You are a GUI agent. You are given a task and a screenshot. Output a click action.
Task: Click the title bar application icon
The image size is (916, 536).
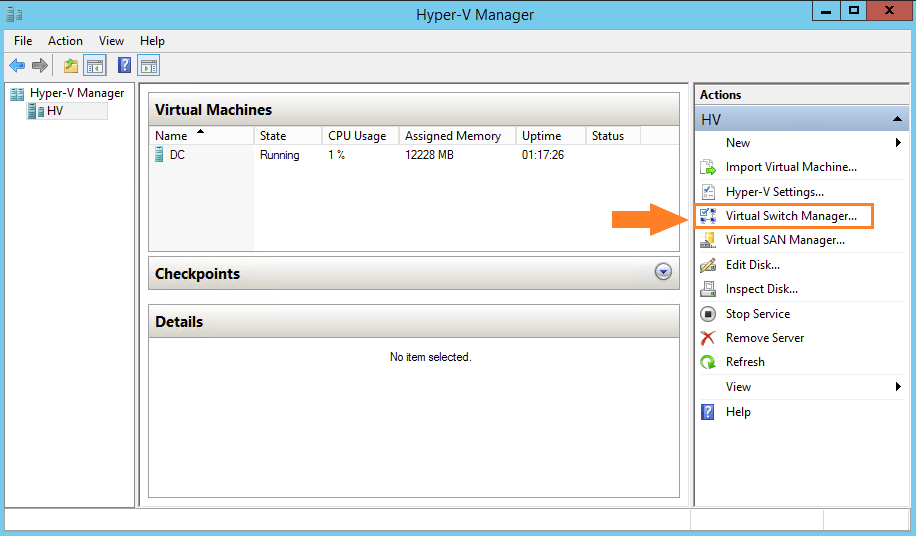pyautogui.click(x=14, y=14)
